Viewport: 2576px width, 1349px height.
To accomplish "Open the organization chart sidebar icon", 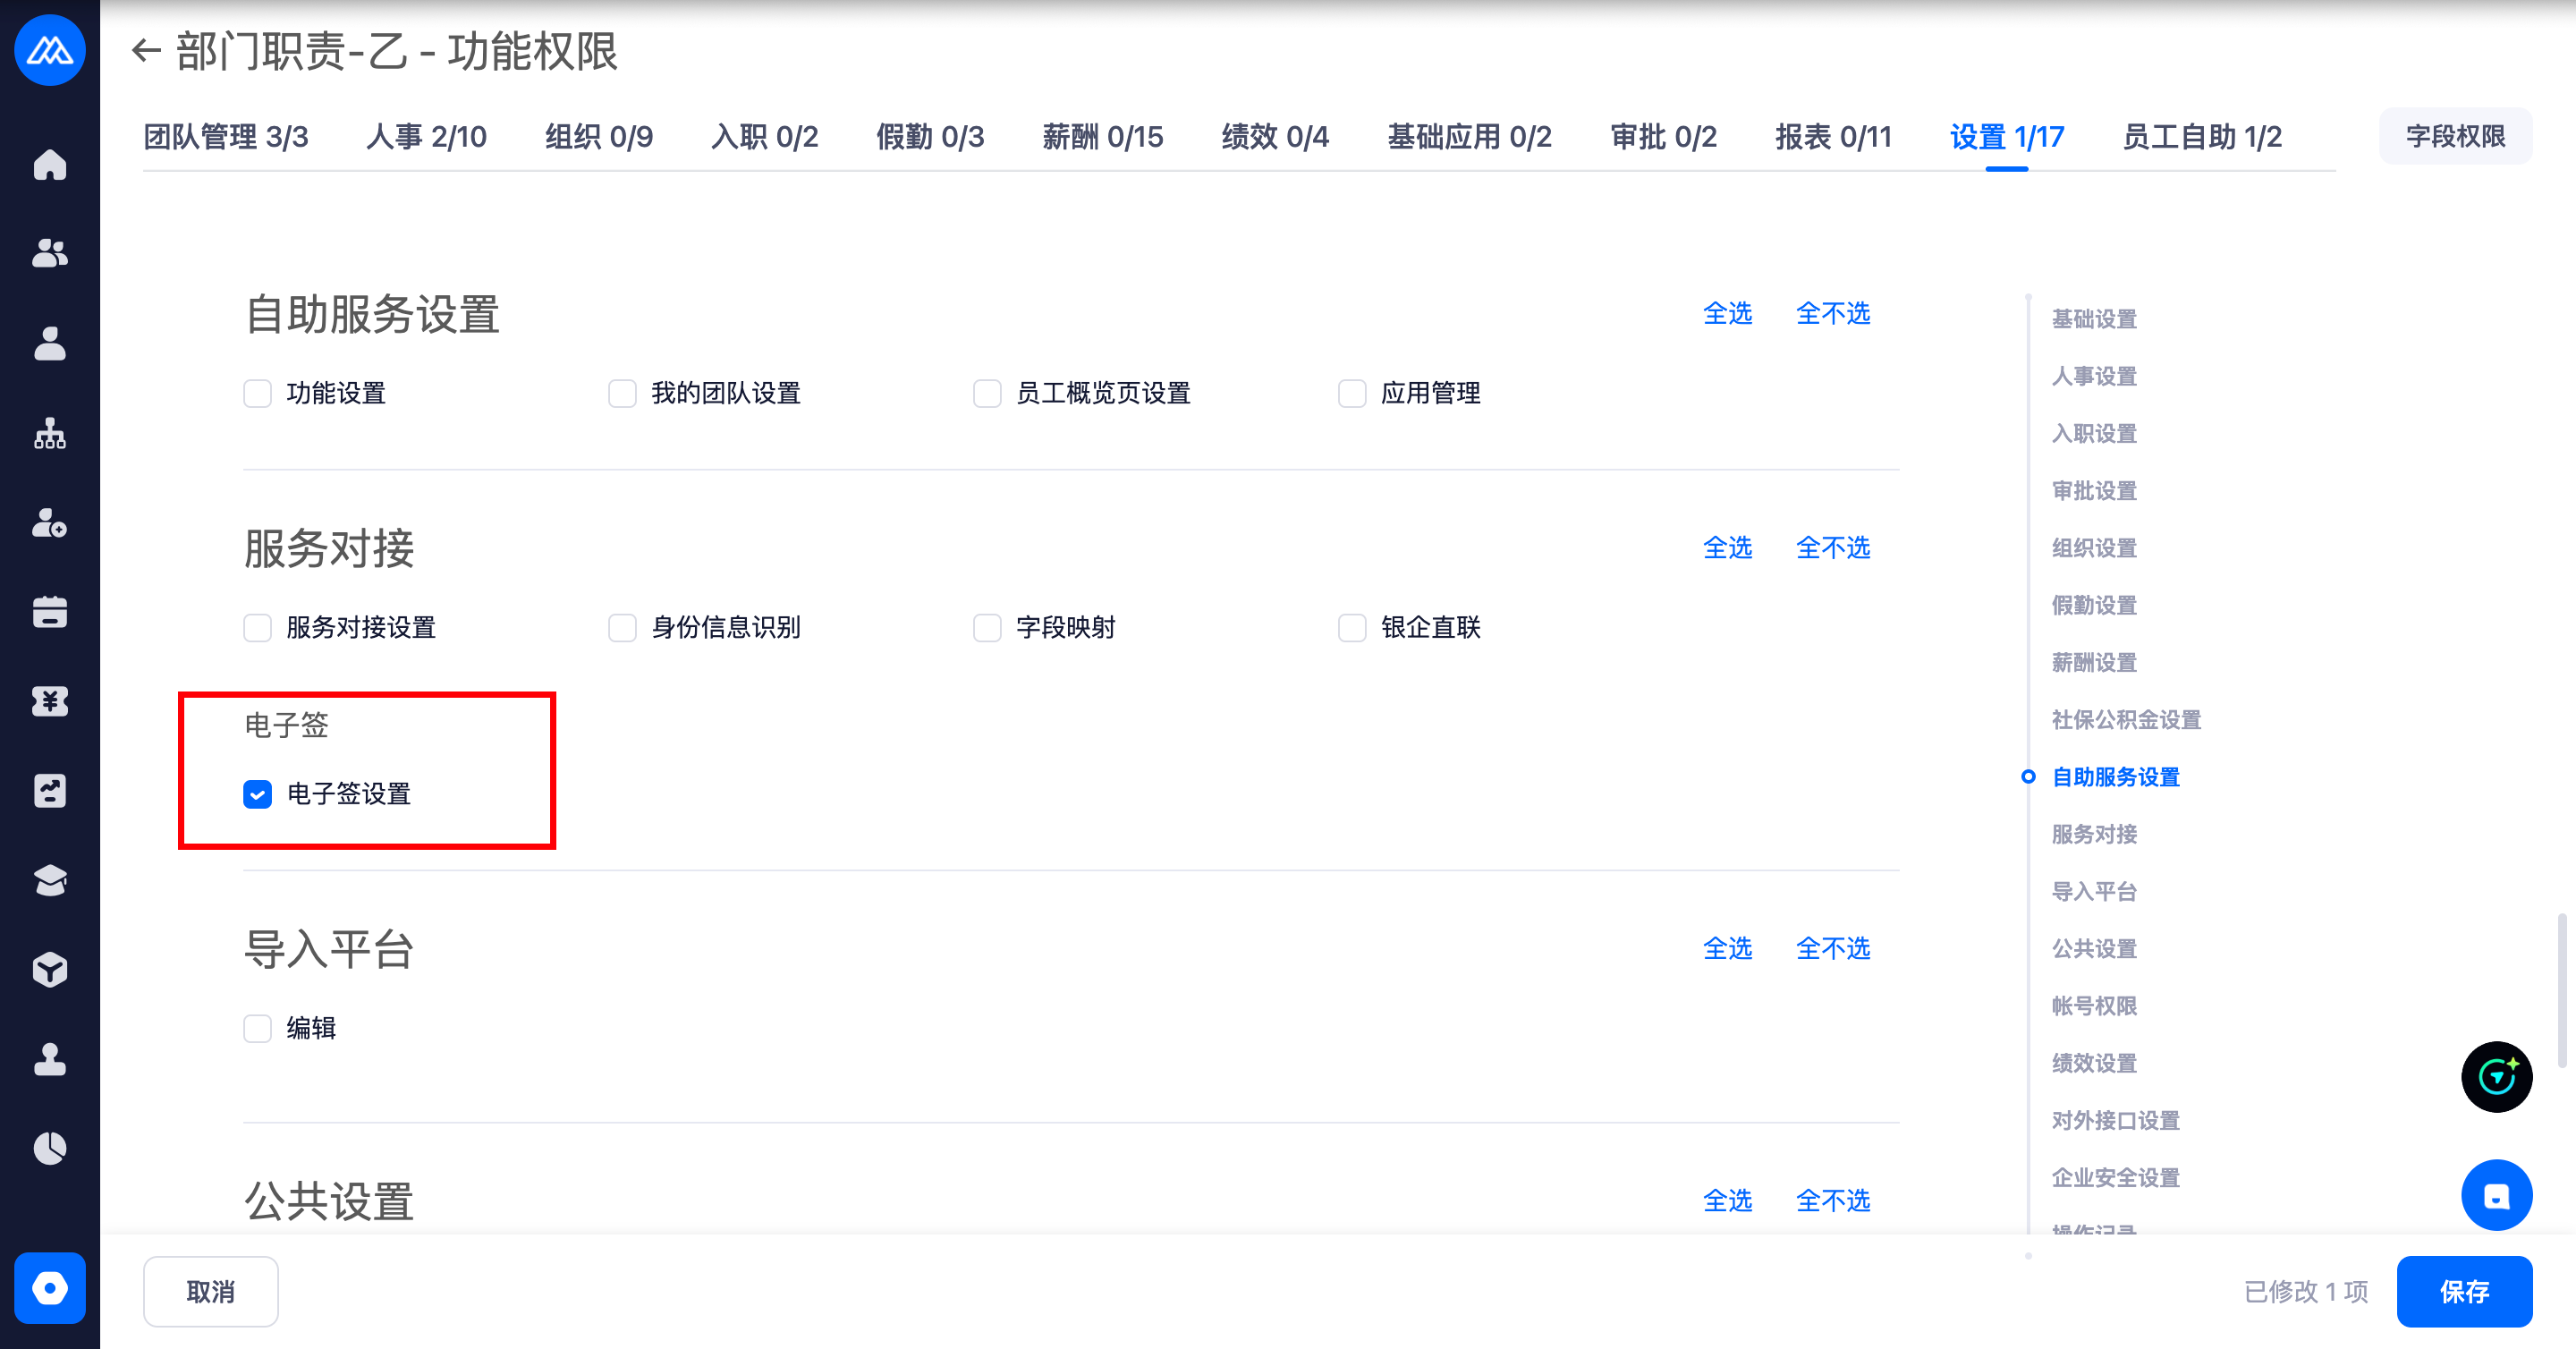I will pyautogui.click(x=49, y=434).
